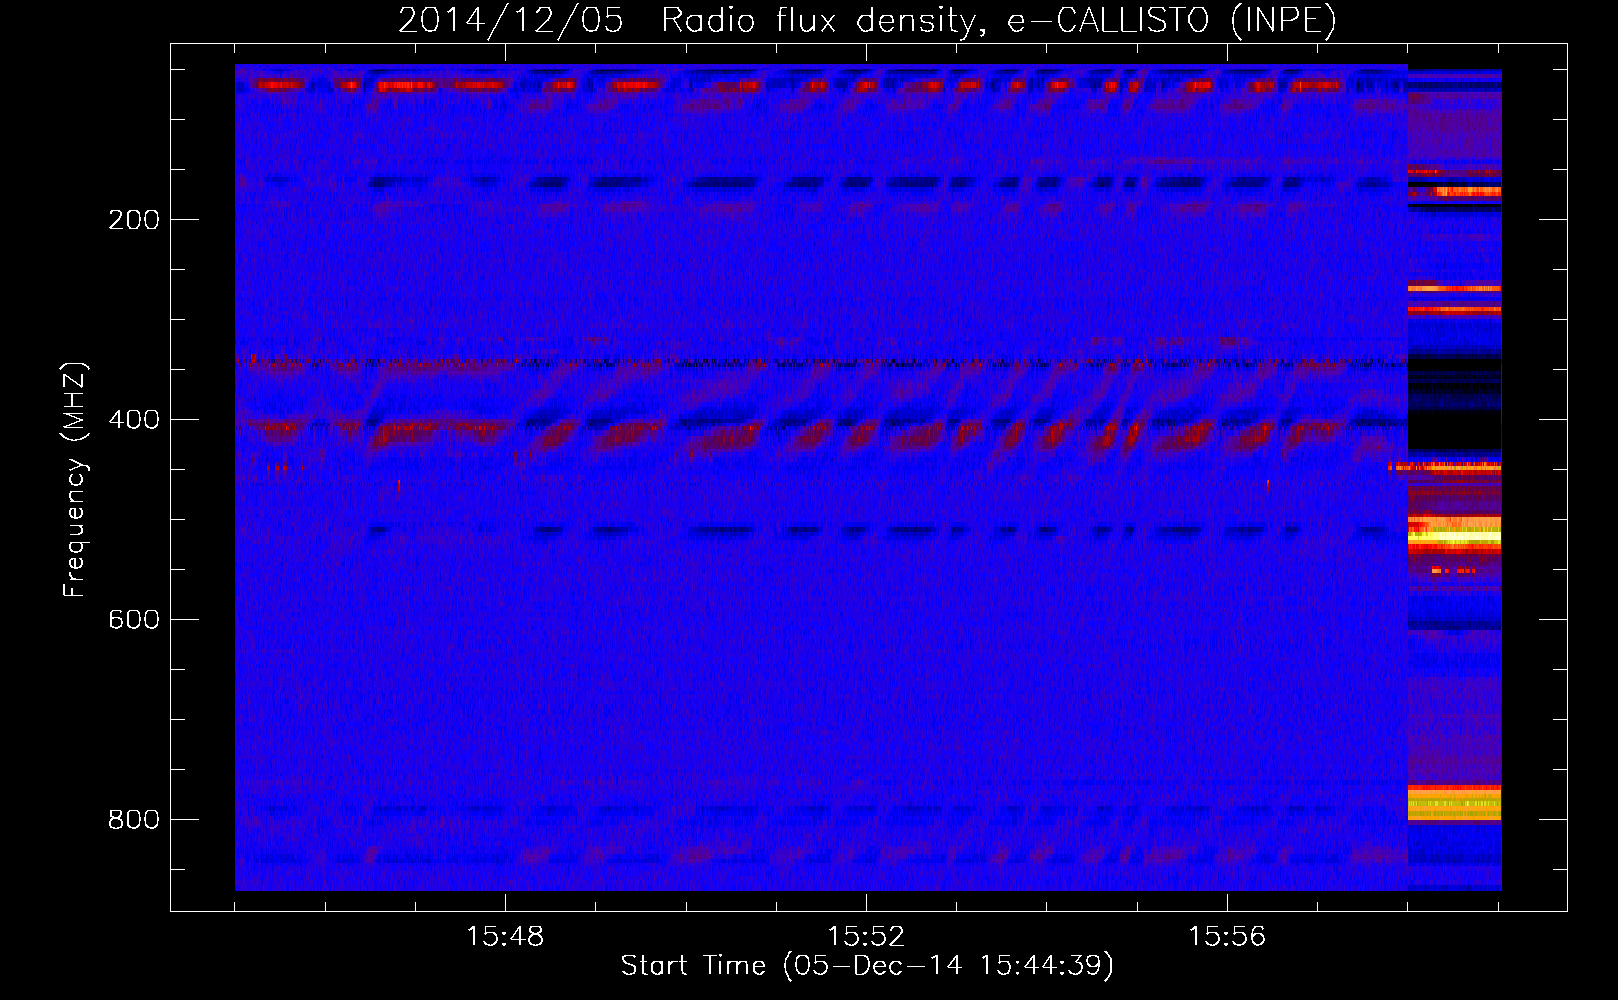
Task: Click the 'Frequency (MHZ)' axis label
Action: tap(74, 480)
